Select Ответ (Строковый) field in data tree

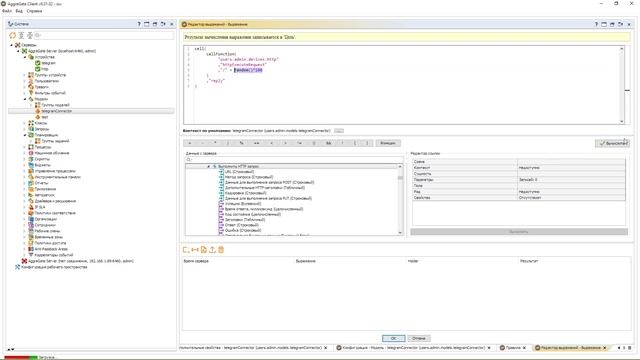click(x=242, y=225)
